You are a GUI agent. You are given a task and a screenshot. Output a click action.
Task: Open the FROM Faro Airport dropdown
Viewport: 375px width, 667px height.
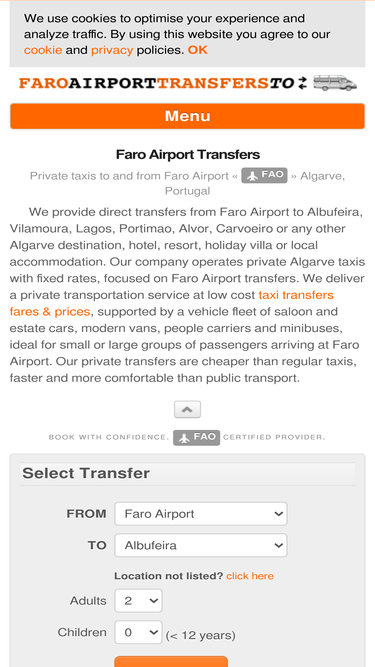[x=201, y=514]
